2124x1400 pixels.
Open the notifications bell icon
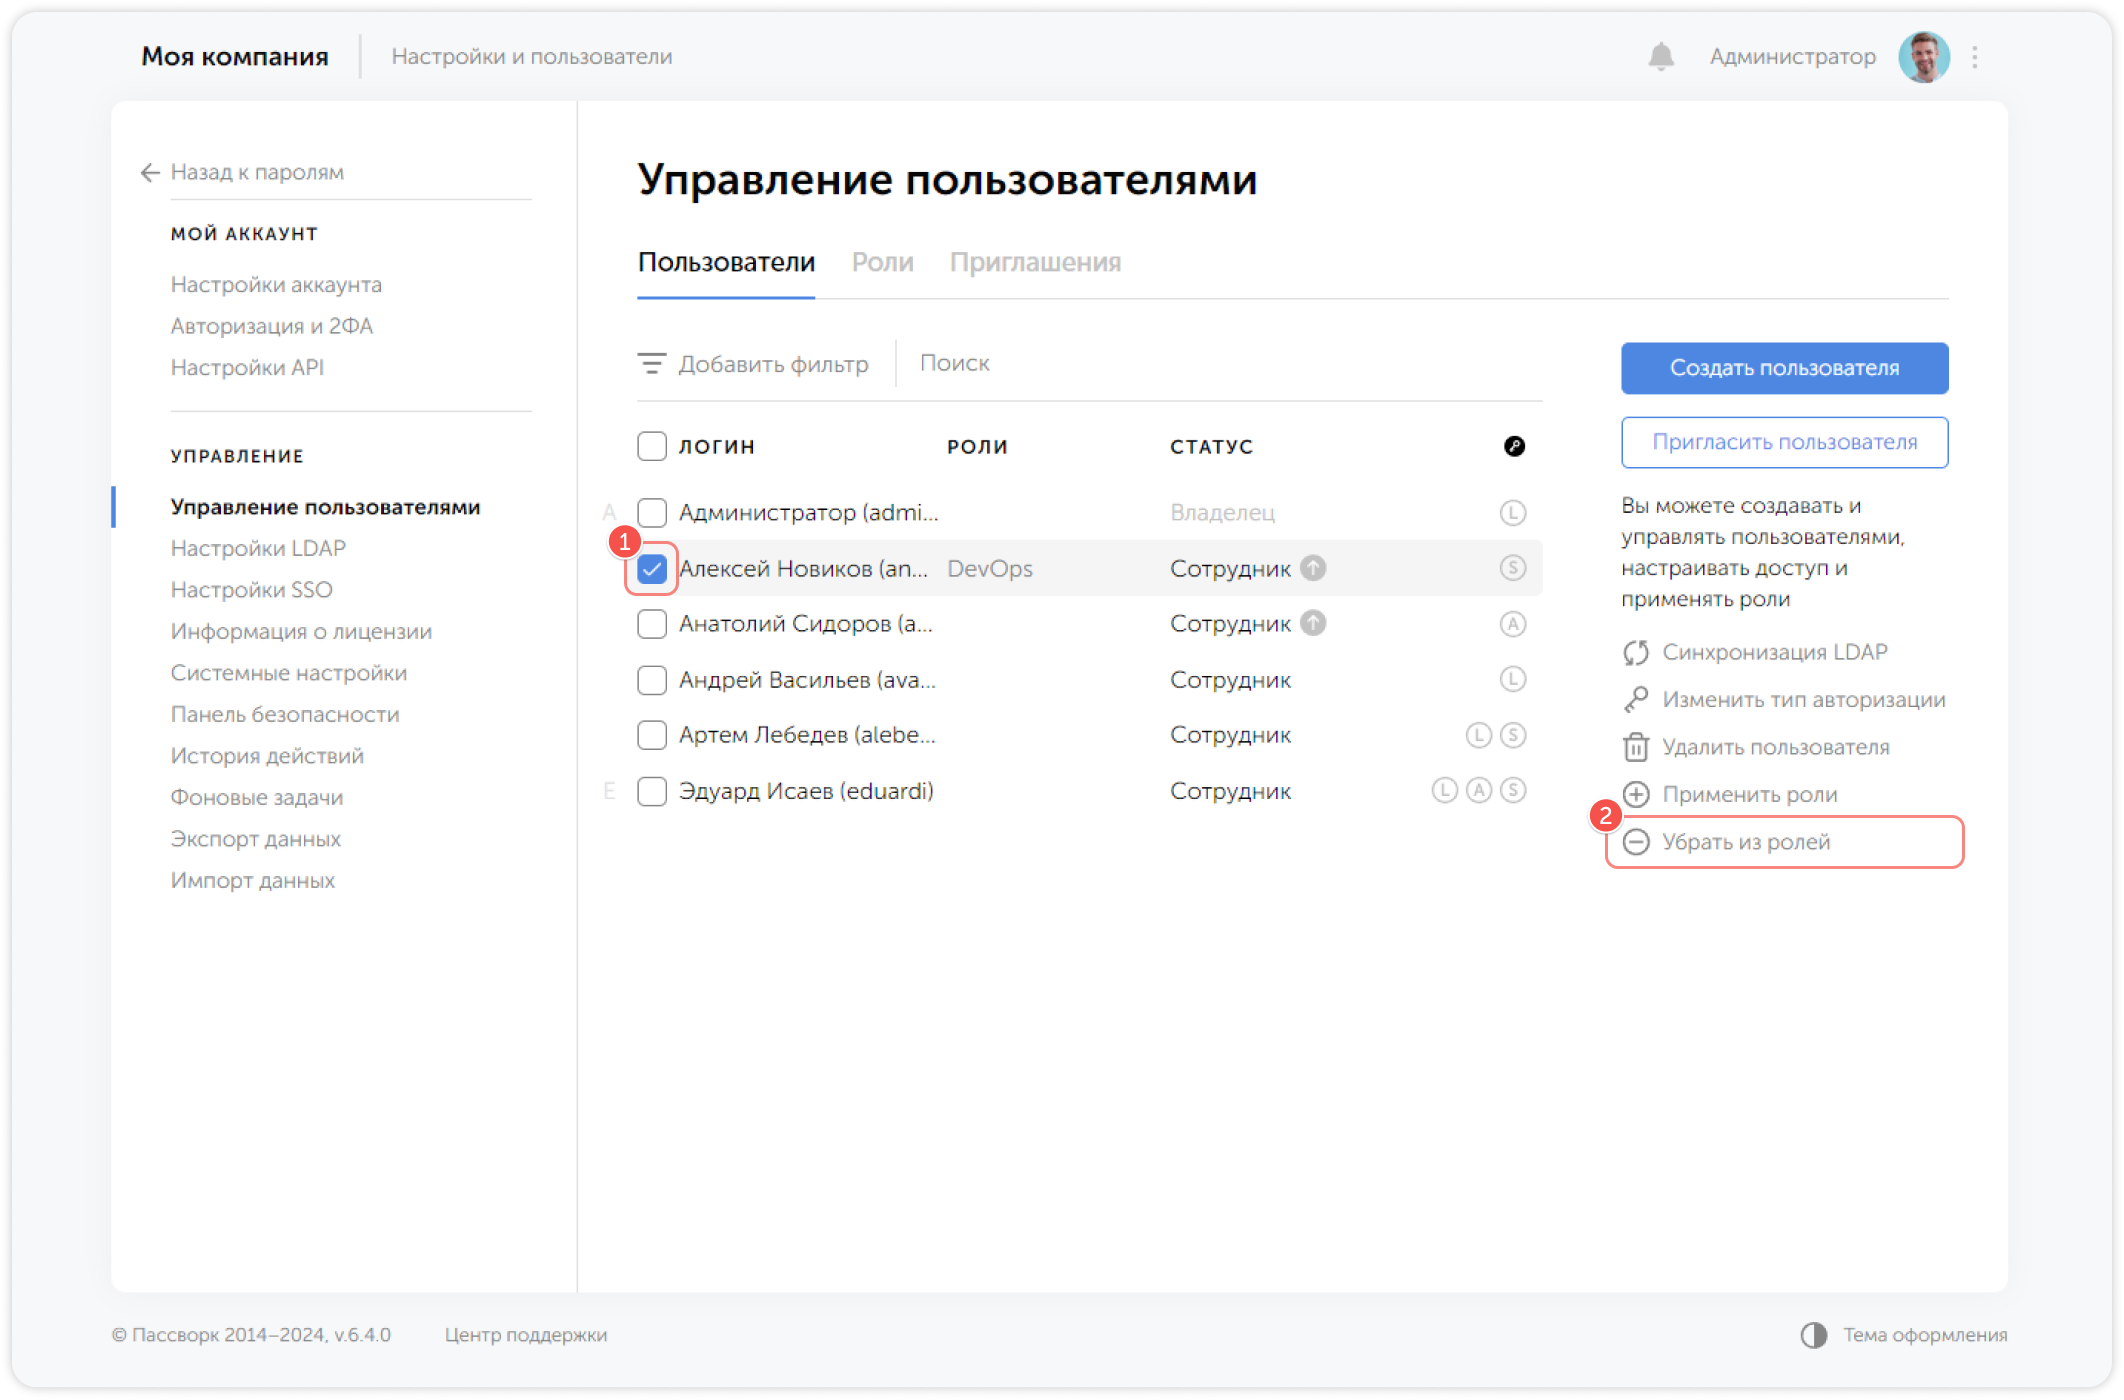point(1662,57)
